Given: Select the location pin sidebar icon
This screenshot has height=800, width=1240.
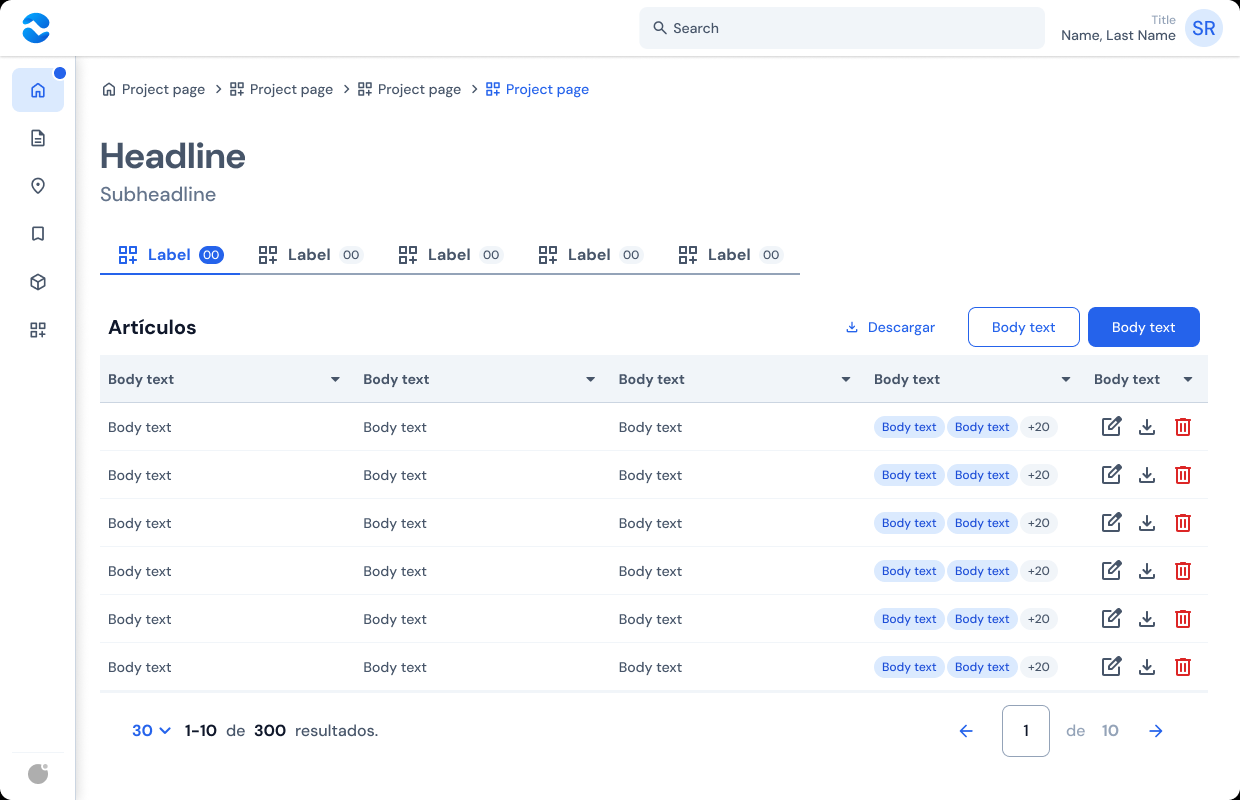Looking at the screenshot, I should point(38,186).
